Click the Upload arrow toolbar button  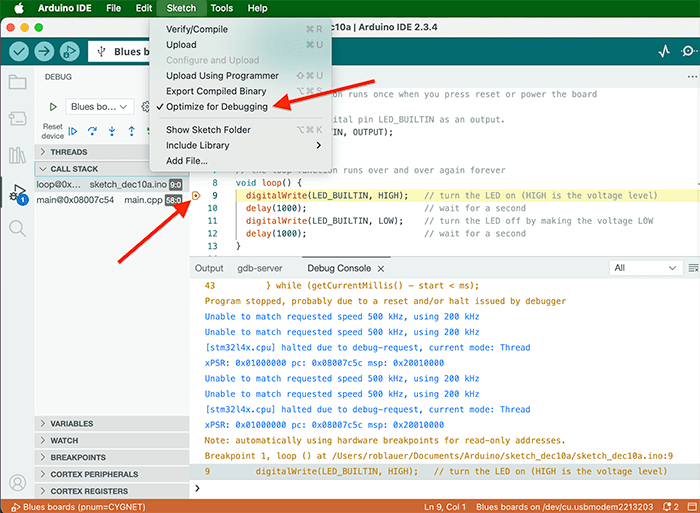(x=44, y=52)
